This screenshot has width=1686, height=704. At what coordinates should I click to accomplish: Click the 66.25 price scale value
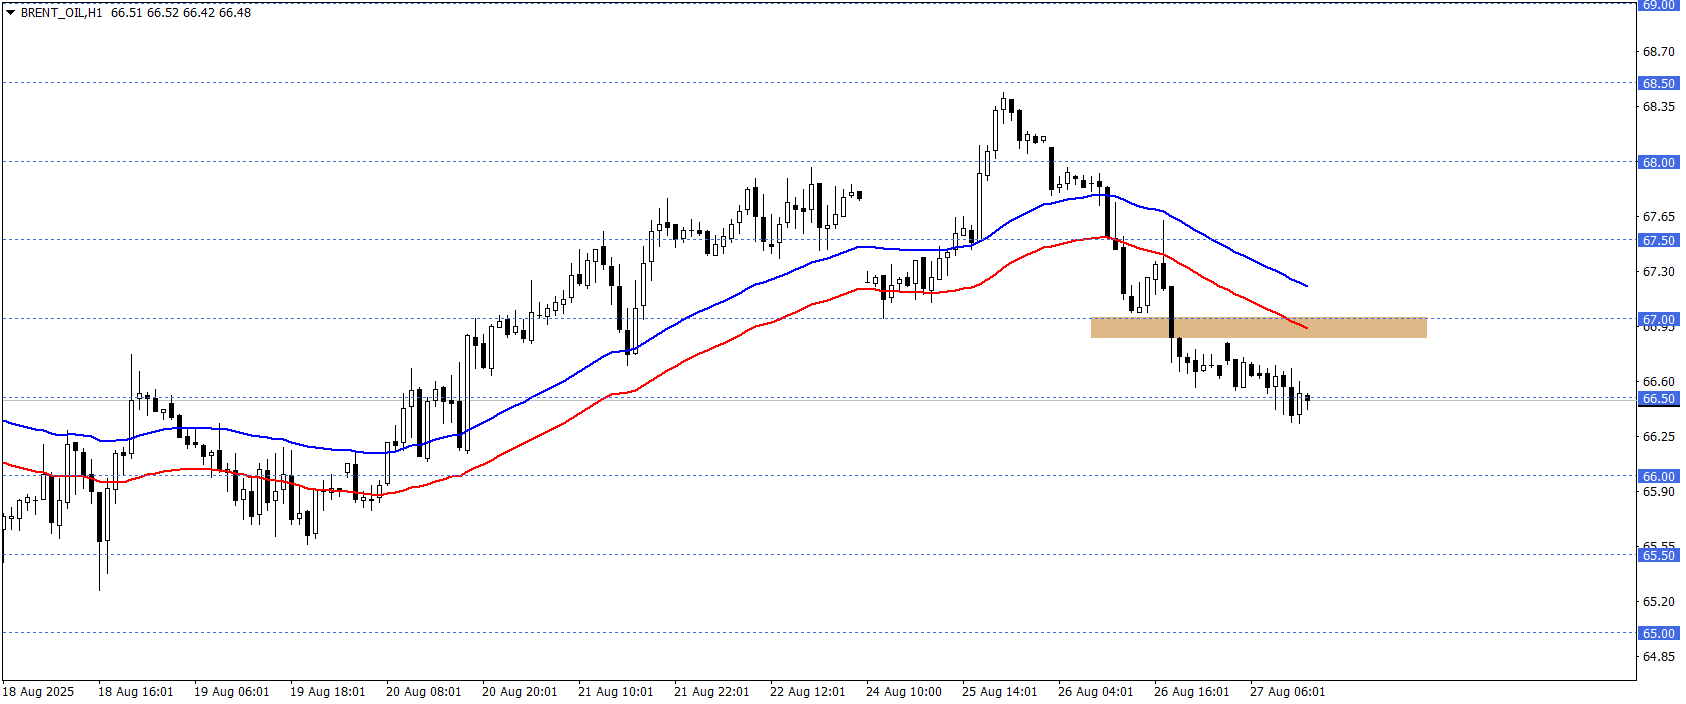(x=1659, y=437)
